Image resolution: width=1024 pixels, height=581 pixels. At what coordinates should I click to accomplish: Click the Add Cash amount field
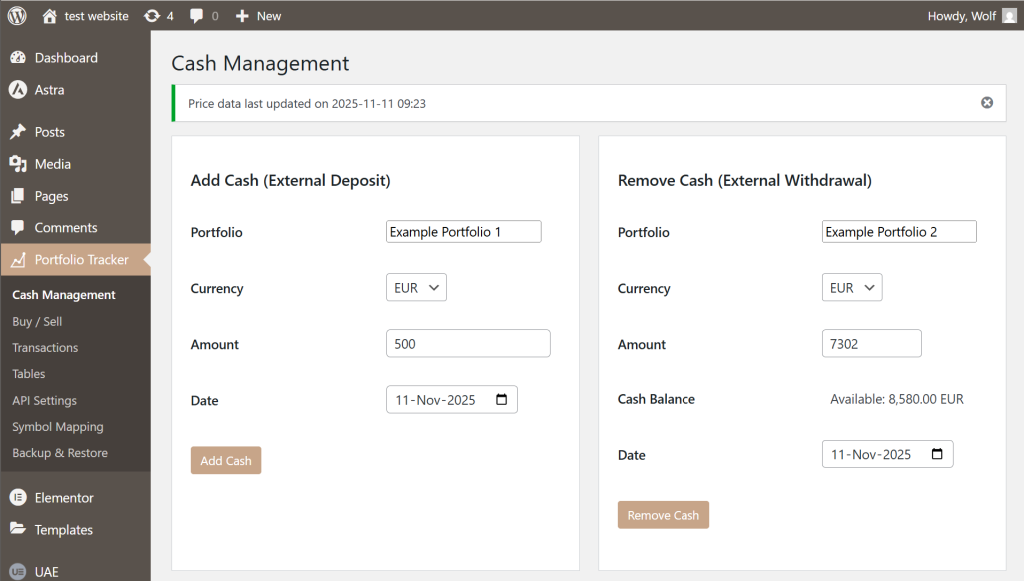[x=468, y=344]
